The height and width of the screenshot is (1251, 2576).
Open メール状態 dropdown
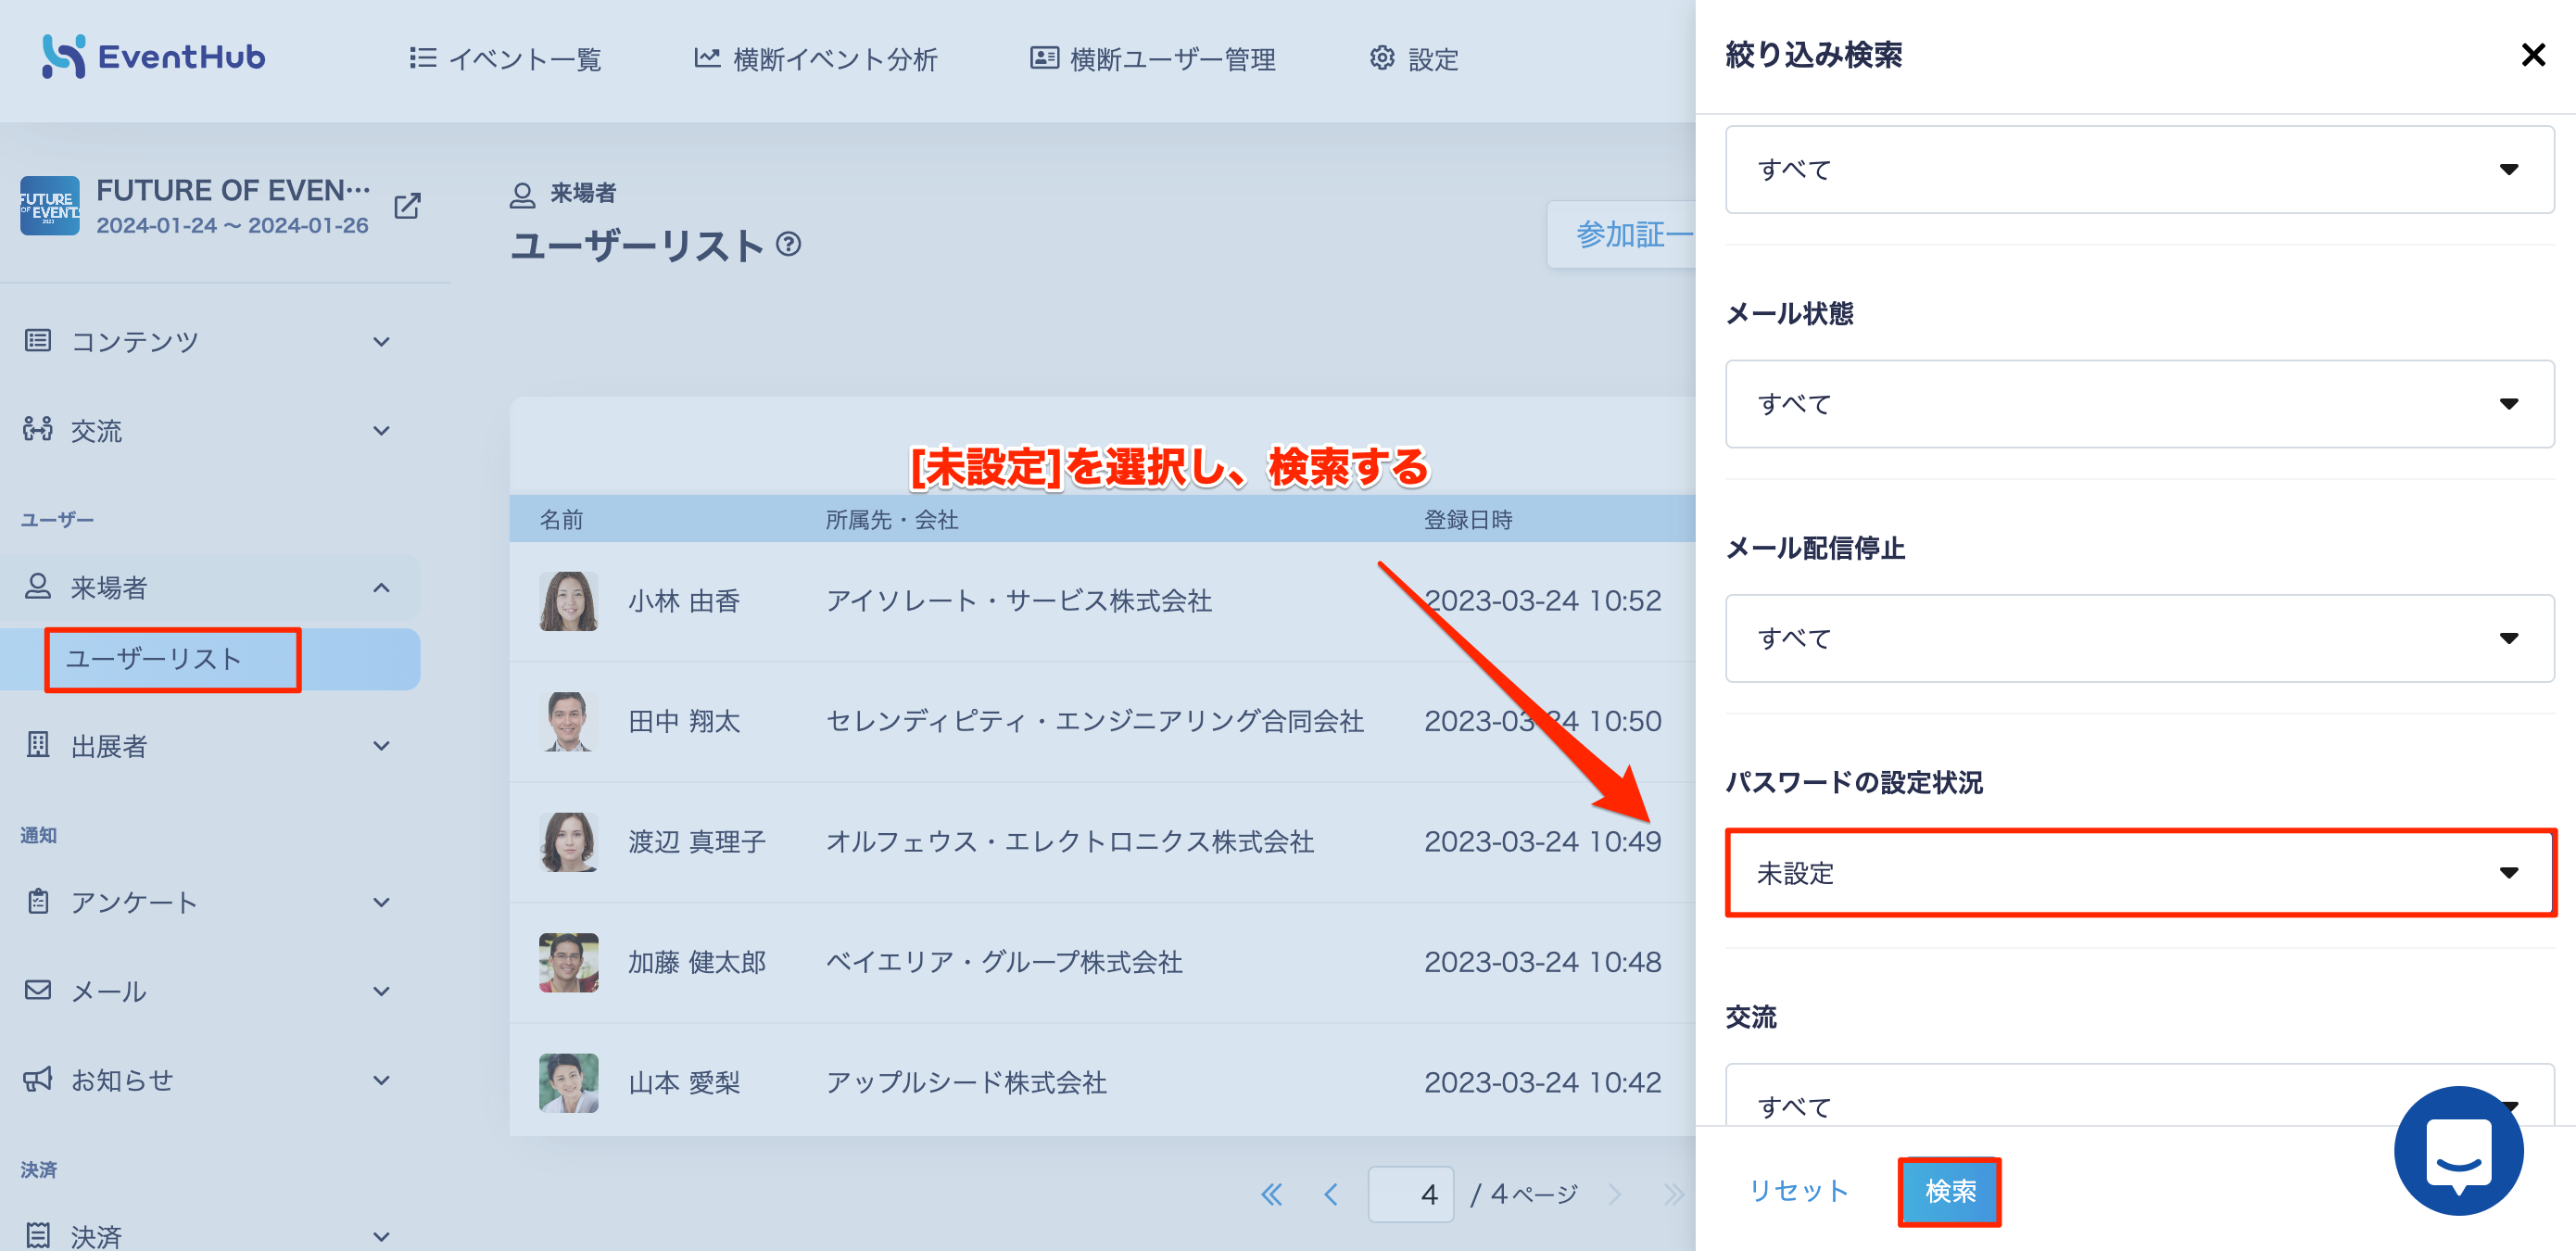[x=2139, y=404]
